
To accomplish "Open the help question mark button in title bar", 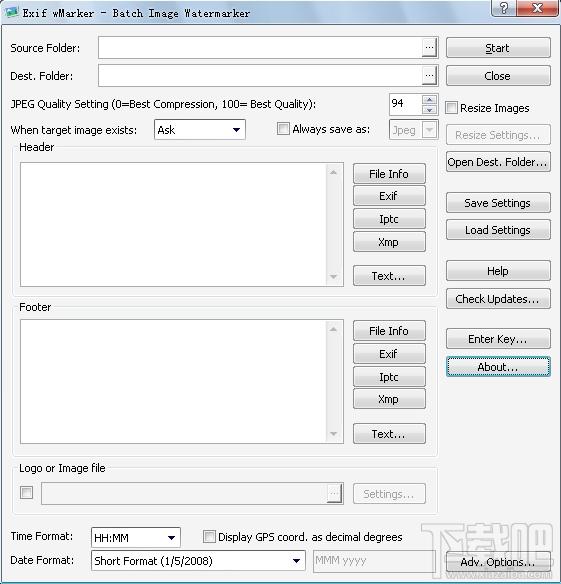I will tap(504, 8).
